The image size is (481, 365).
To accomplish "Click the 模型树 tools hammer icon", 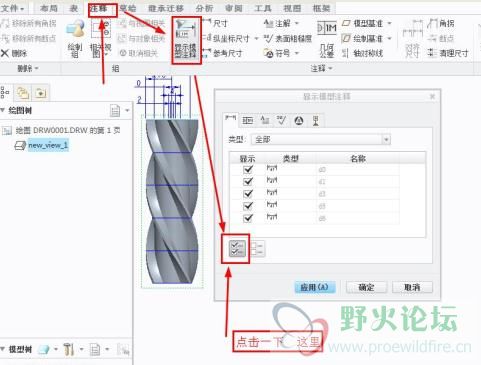I will click(68, 349).
